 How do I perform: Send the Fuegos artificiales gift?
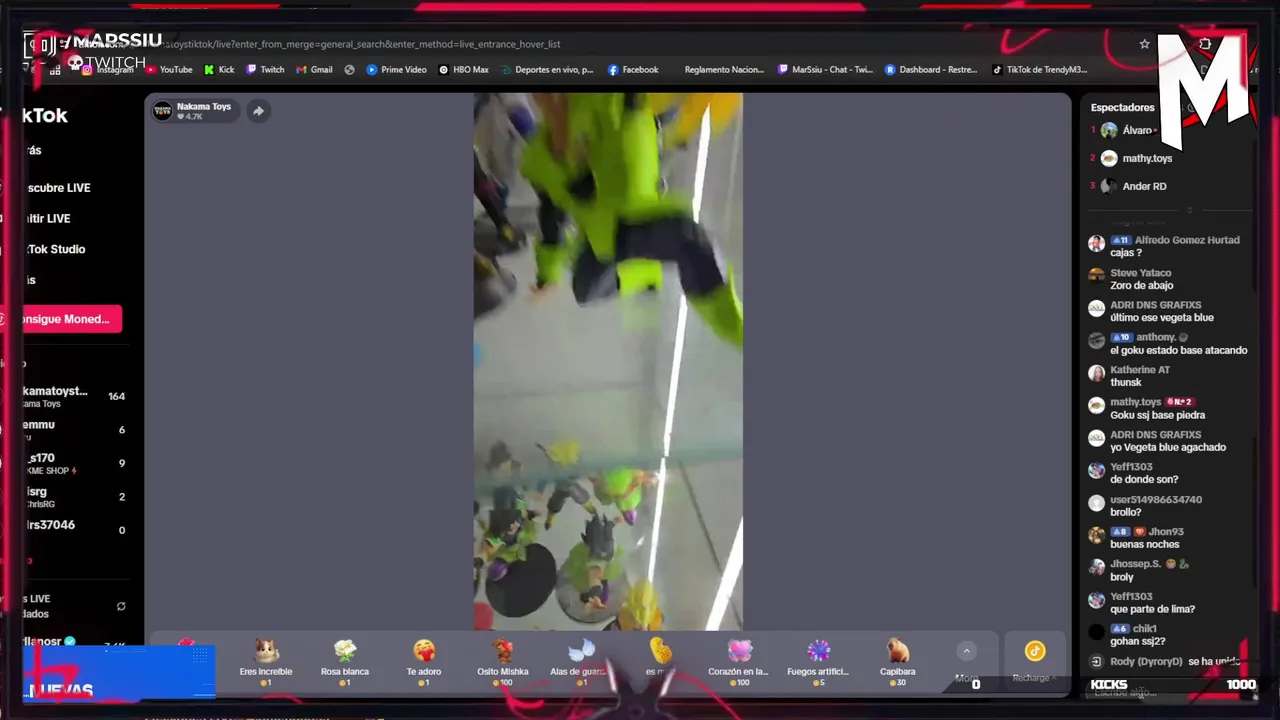[818, 663]
